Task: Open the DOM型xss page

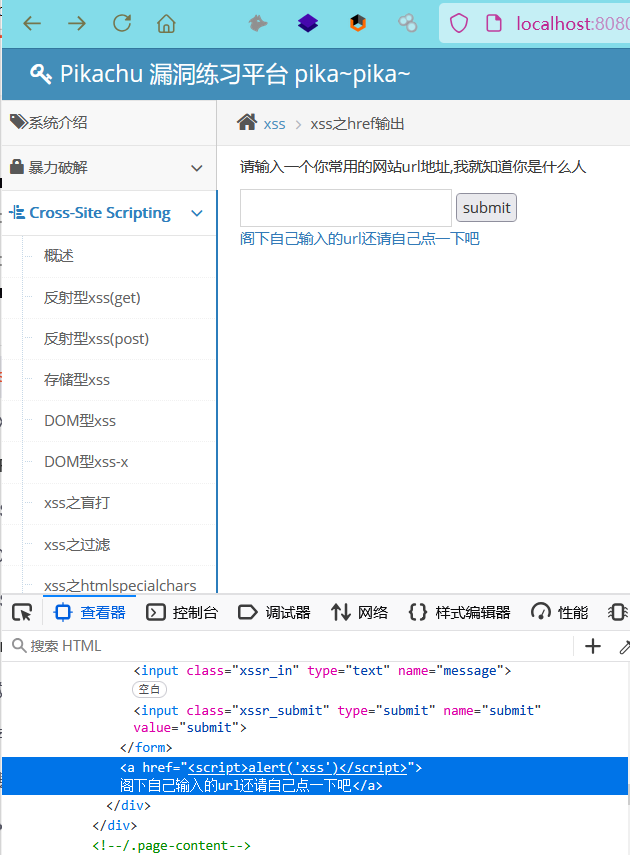Action: 80,421
